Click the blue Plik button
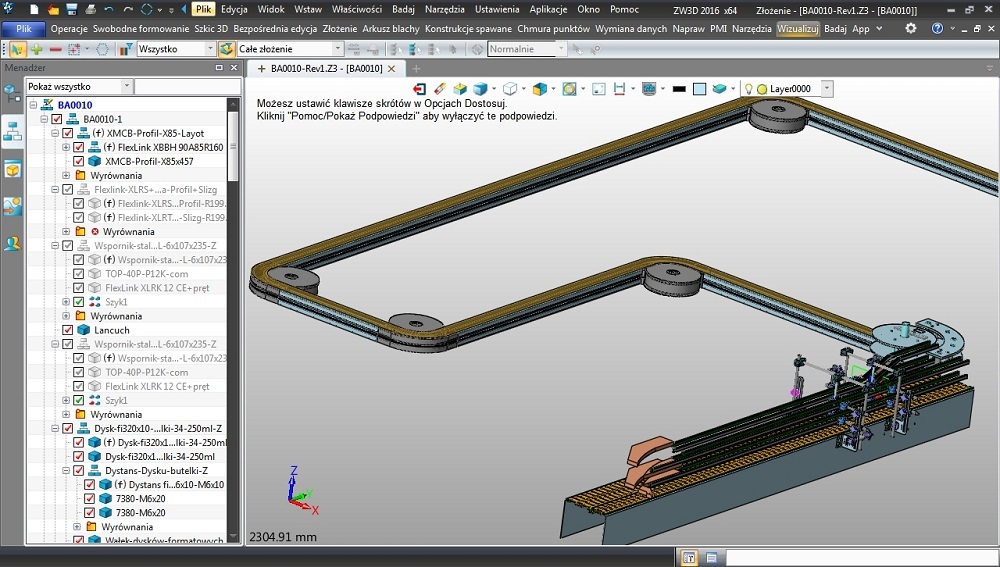Image resolution: width=1000 pixels, height=567 pixels. click(x=23, y=29)
